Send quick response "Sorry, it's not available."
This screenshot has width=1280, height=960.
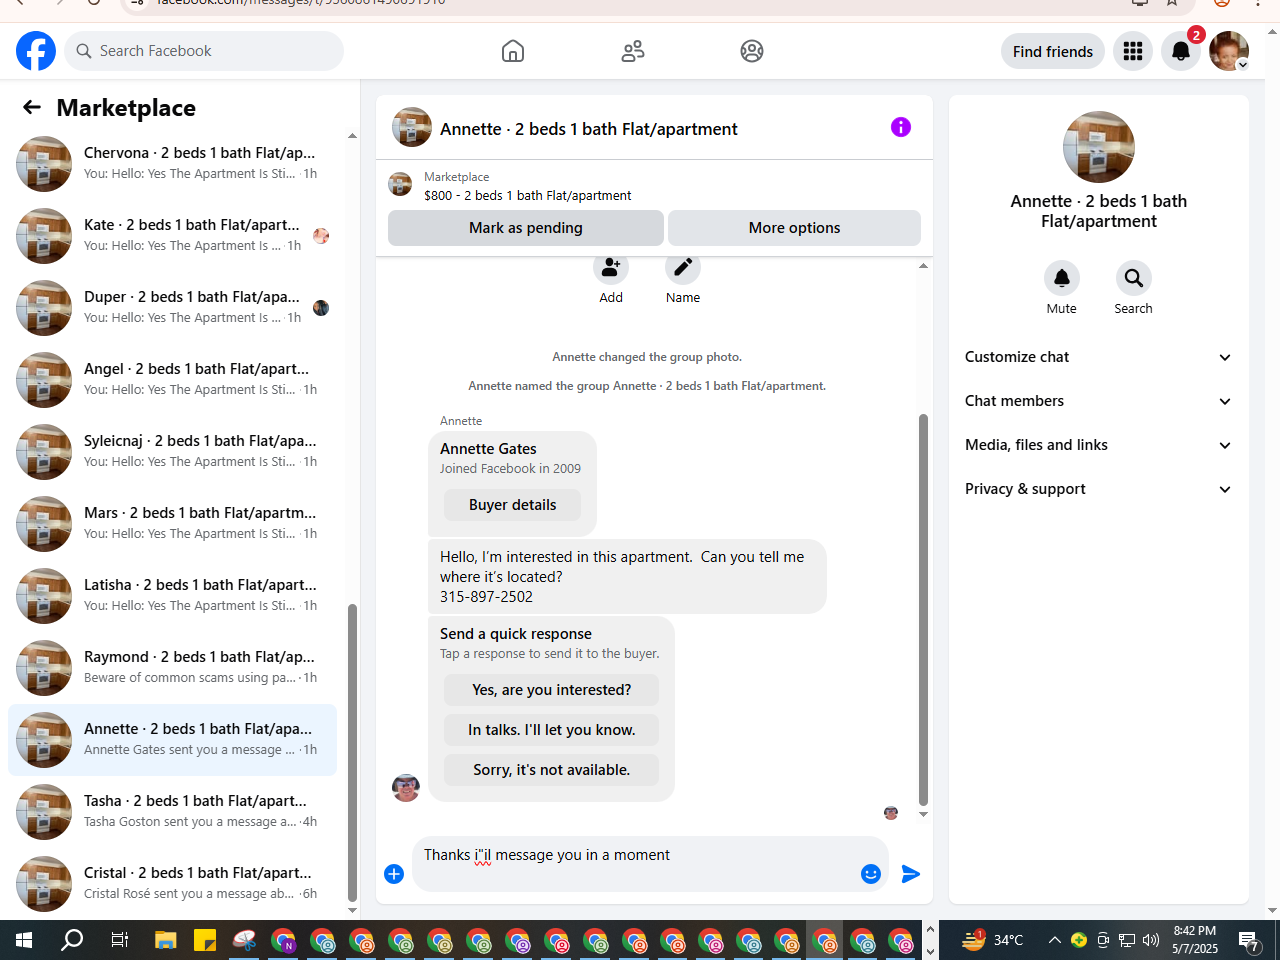pos(551,770)
